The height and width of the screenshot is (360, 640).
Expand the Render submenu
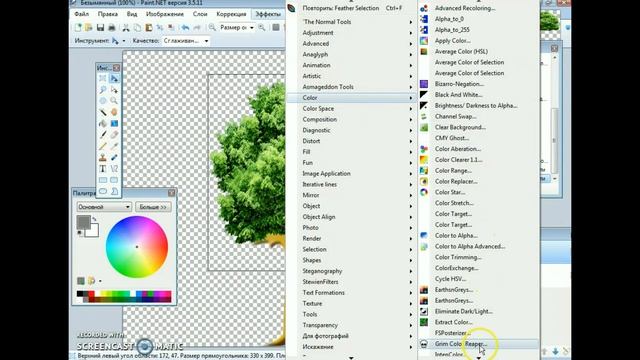tap(351, 238)
